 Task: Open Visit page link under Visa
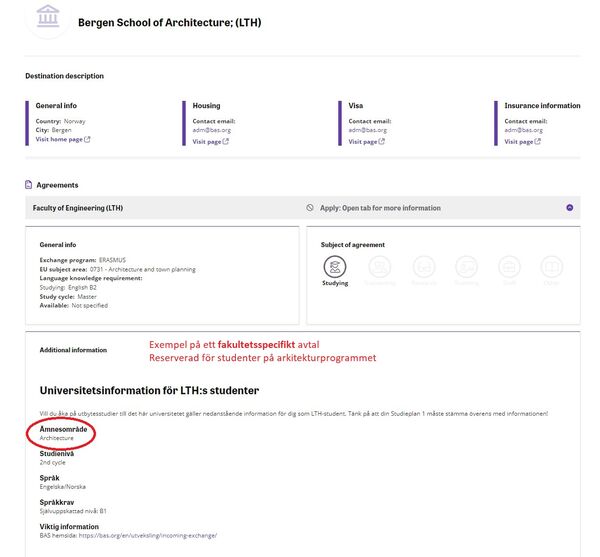[362, 142]
